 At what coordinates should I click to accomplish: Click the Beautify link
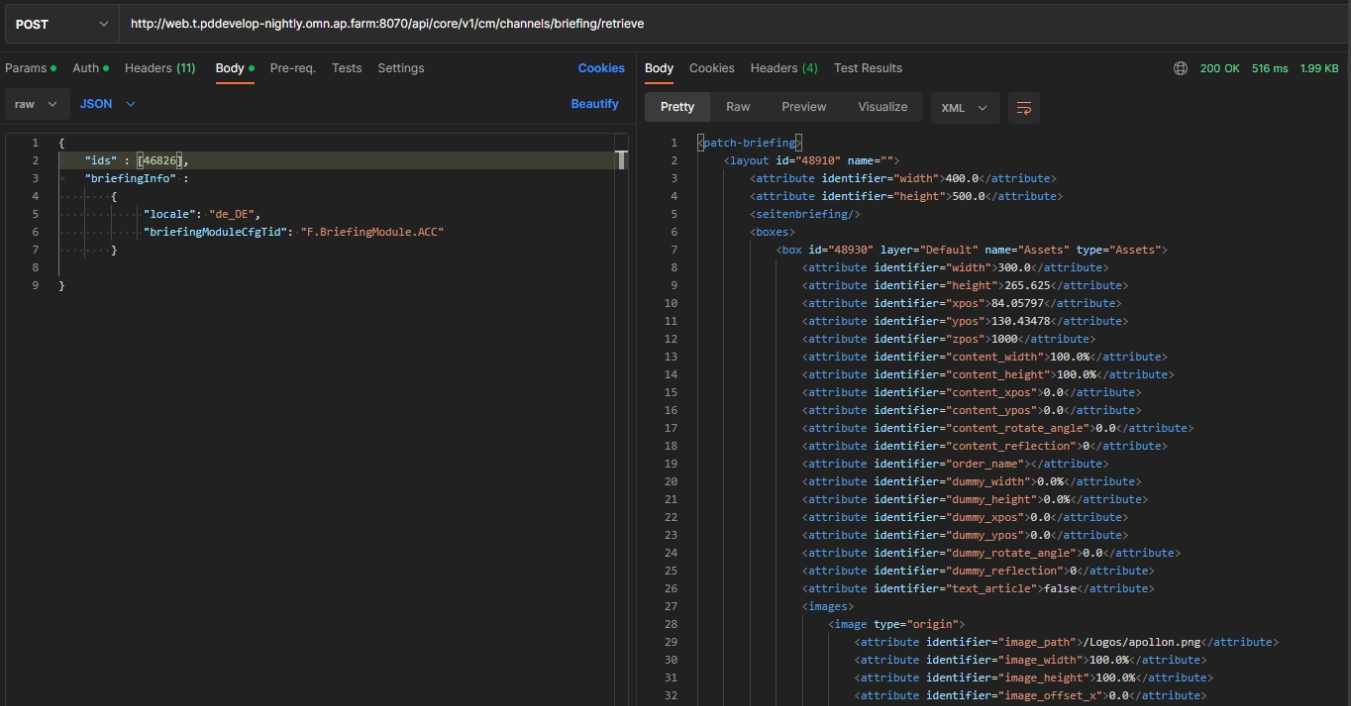pyautogui.click(x=594, y=104)
